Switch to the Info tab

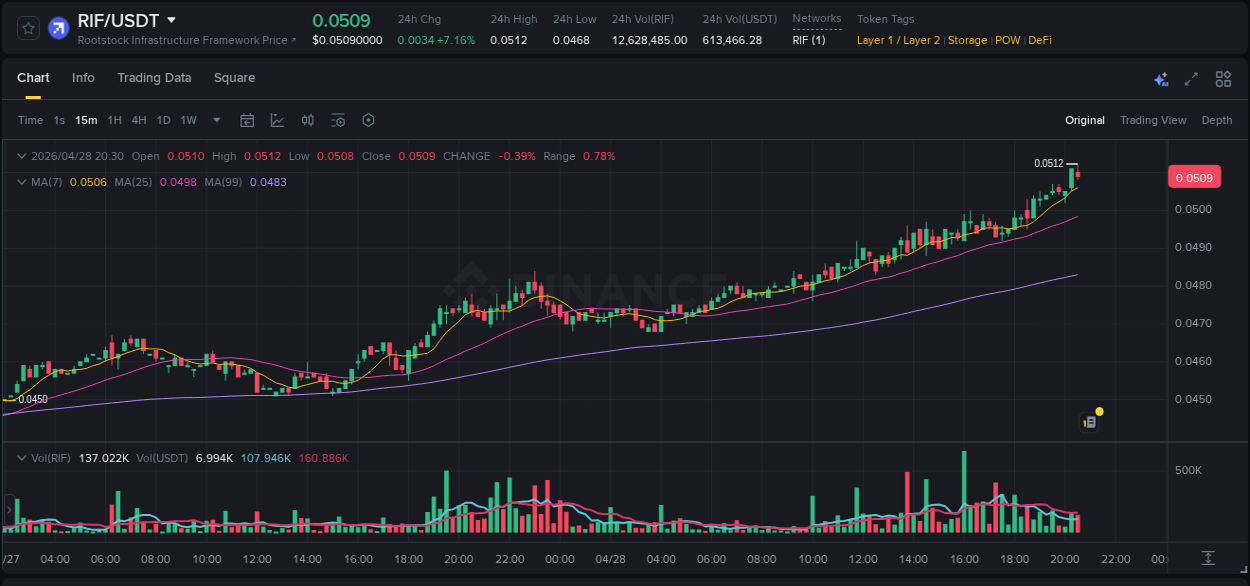tap(83, 78)
